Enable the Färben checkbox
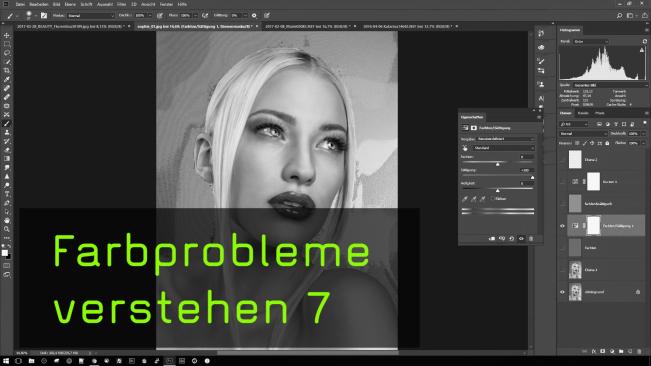Image resolution: width=651 pixels, height=366 pixels. [x=492, y=199]
